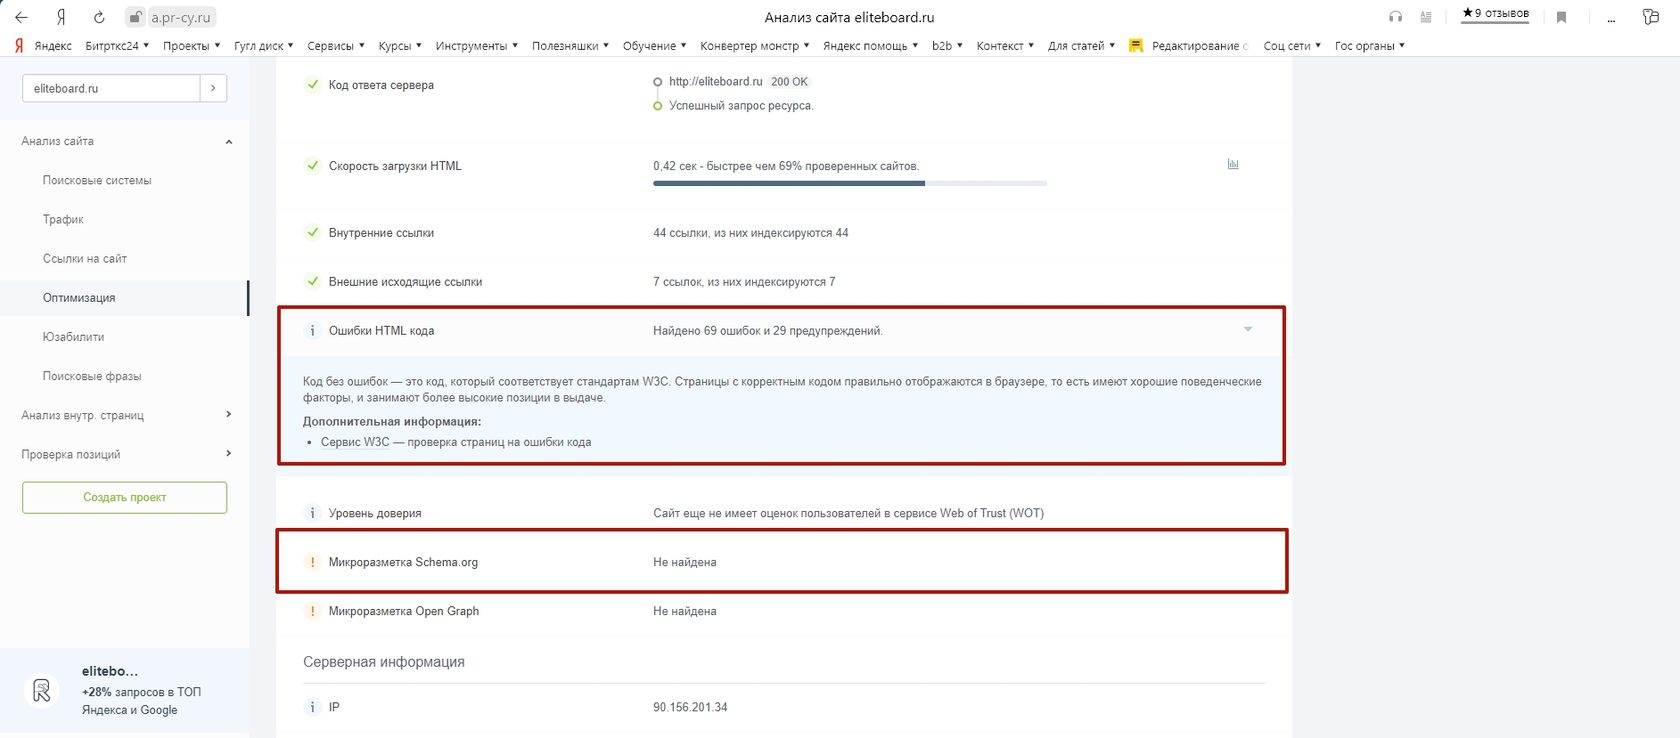Open the Курсы bookmarks dropdown

pos(400,46)
